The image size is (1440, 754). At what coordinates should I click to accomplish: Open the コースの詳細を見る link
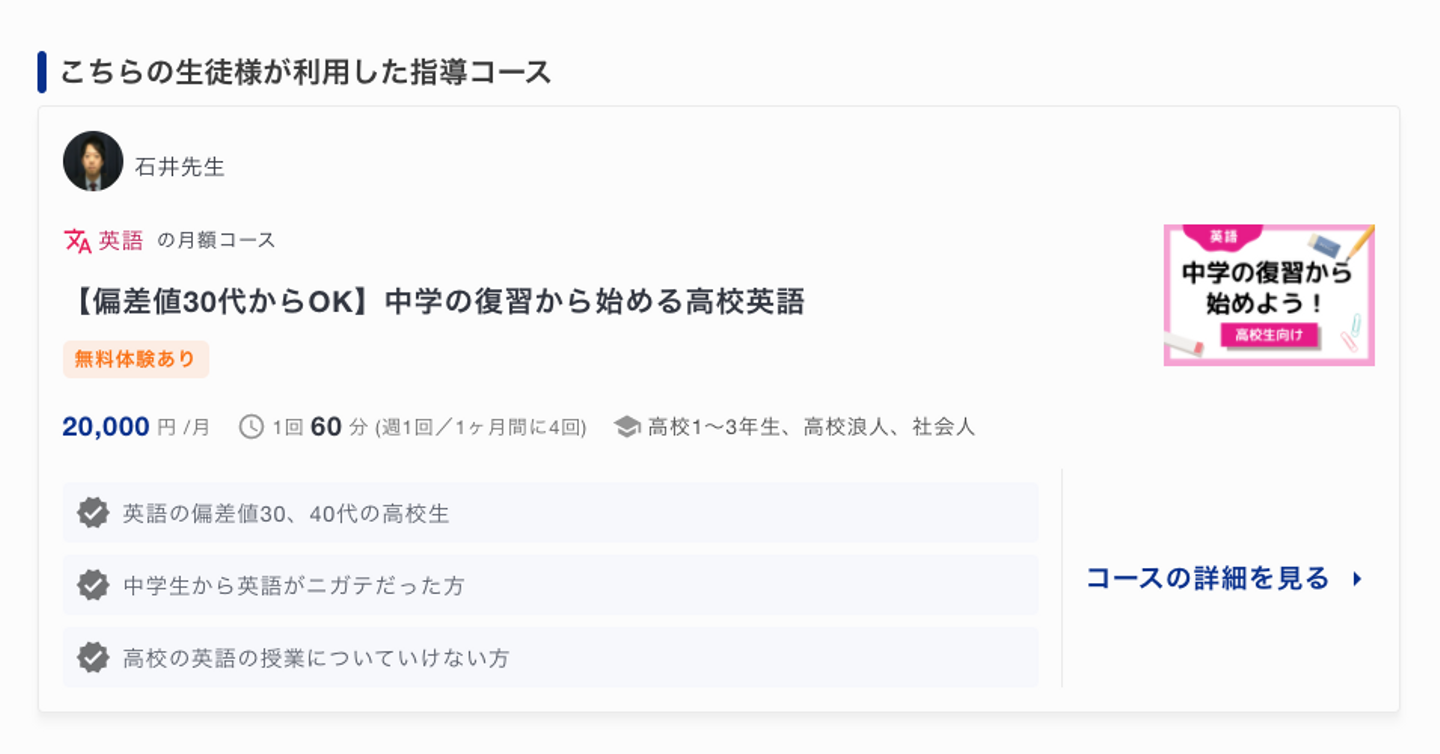[x=1207, y=578]
